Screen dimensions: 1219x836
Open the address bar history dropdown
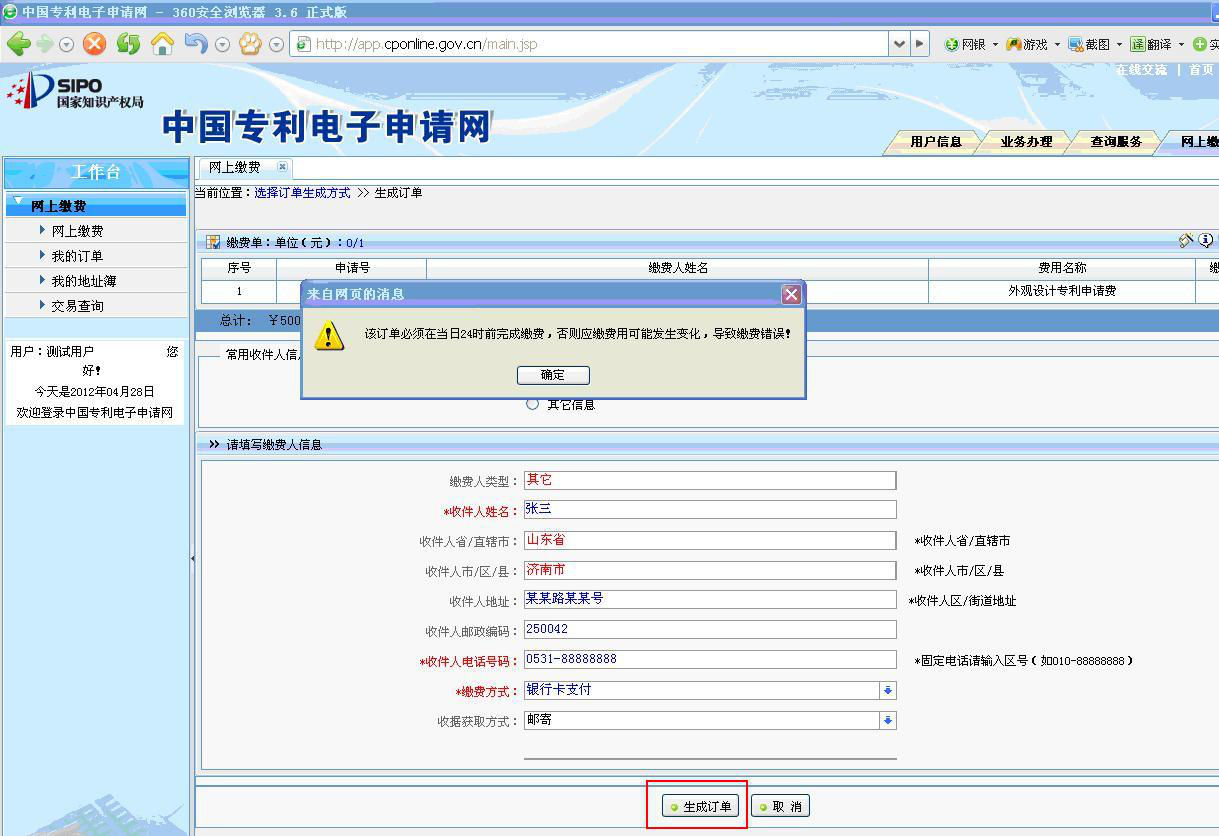coord(899,44)
